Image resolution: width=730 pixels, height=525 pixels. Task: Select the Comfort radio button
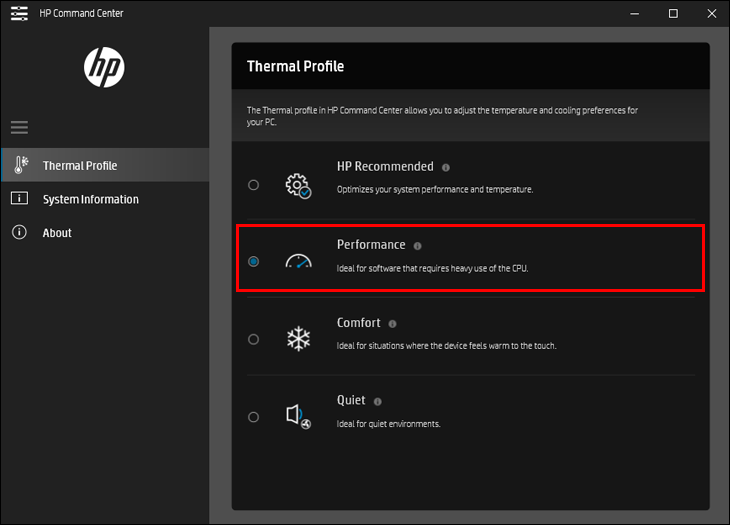pyautogui.click(x=253, y=339)
